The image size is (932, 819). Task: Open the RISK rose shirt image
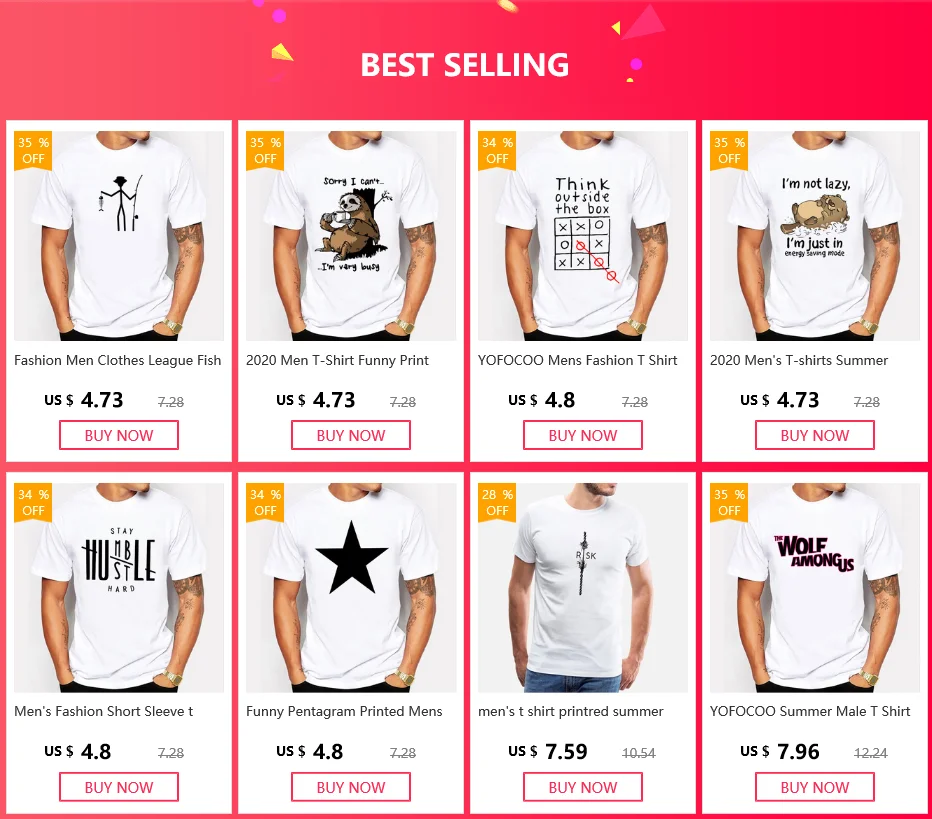[x=582, y=588]
